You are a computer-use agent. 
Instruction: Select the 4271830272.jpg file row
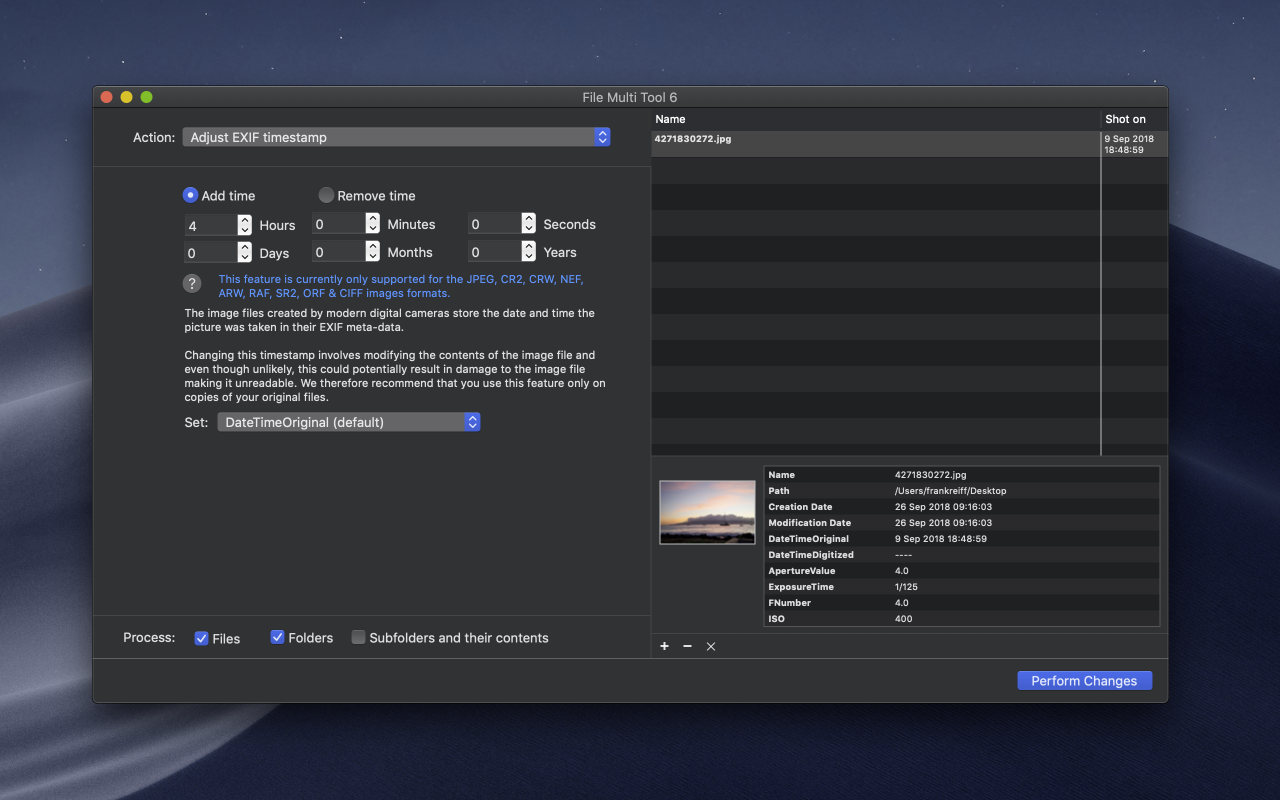(909, 144)
